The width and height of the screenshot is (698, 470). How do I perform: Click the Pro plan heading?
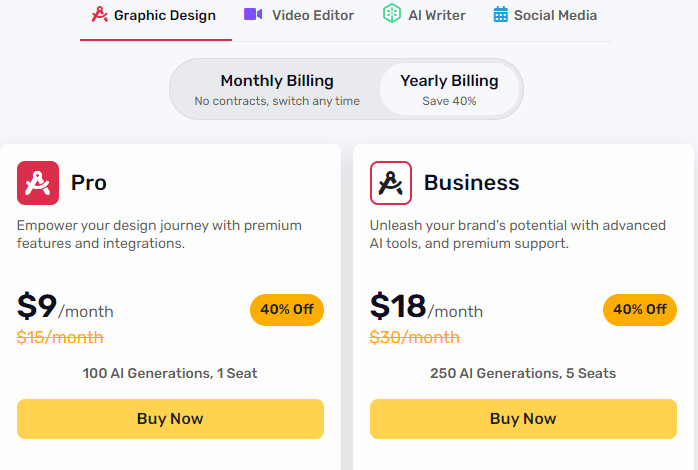click(x=89, y=183)
